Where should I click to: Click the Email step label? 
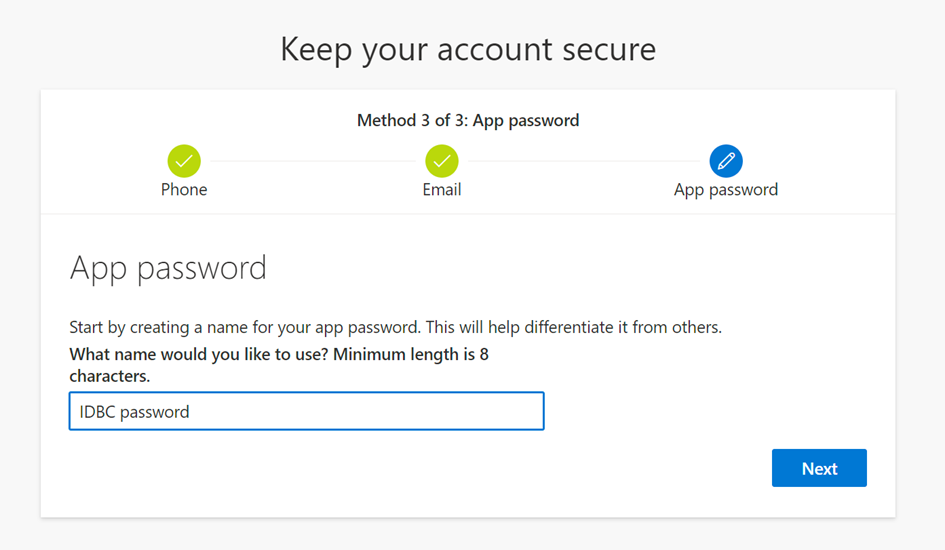tap(442, 190)
